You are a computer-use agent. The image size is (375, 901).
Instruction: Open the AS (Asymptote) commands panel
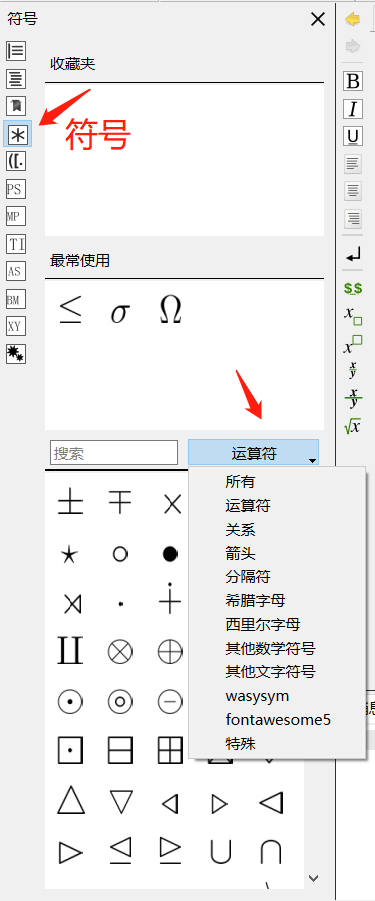(16, 271)
